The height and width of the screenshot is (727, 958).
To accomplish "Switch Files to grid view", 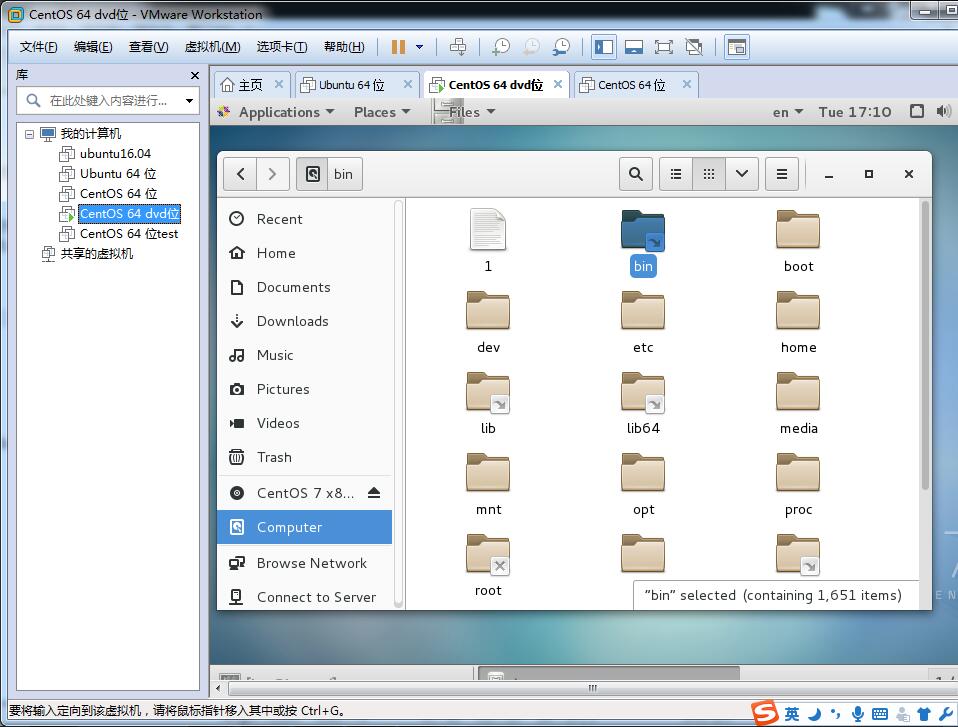I will [709, 174].
